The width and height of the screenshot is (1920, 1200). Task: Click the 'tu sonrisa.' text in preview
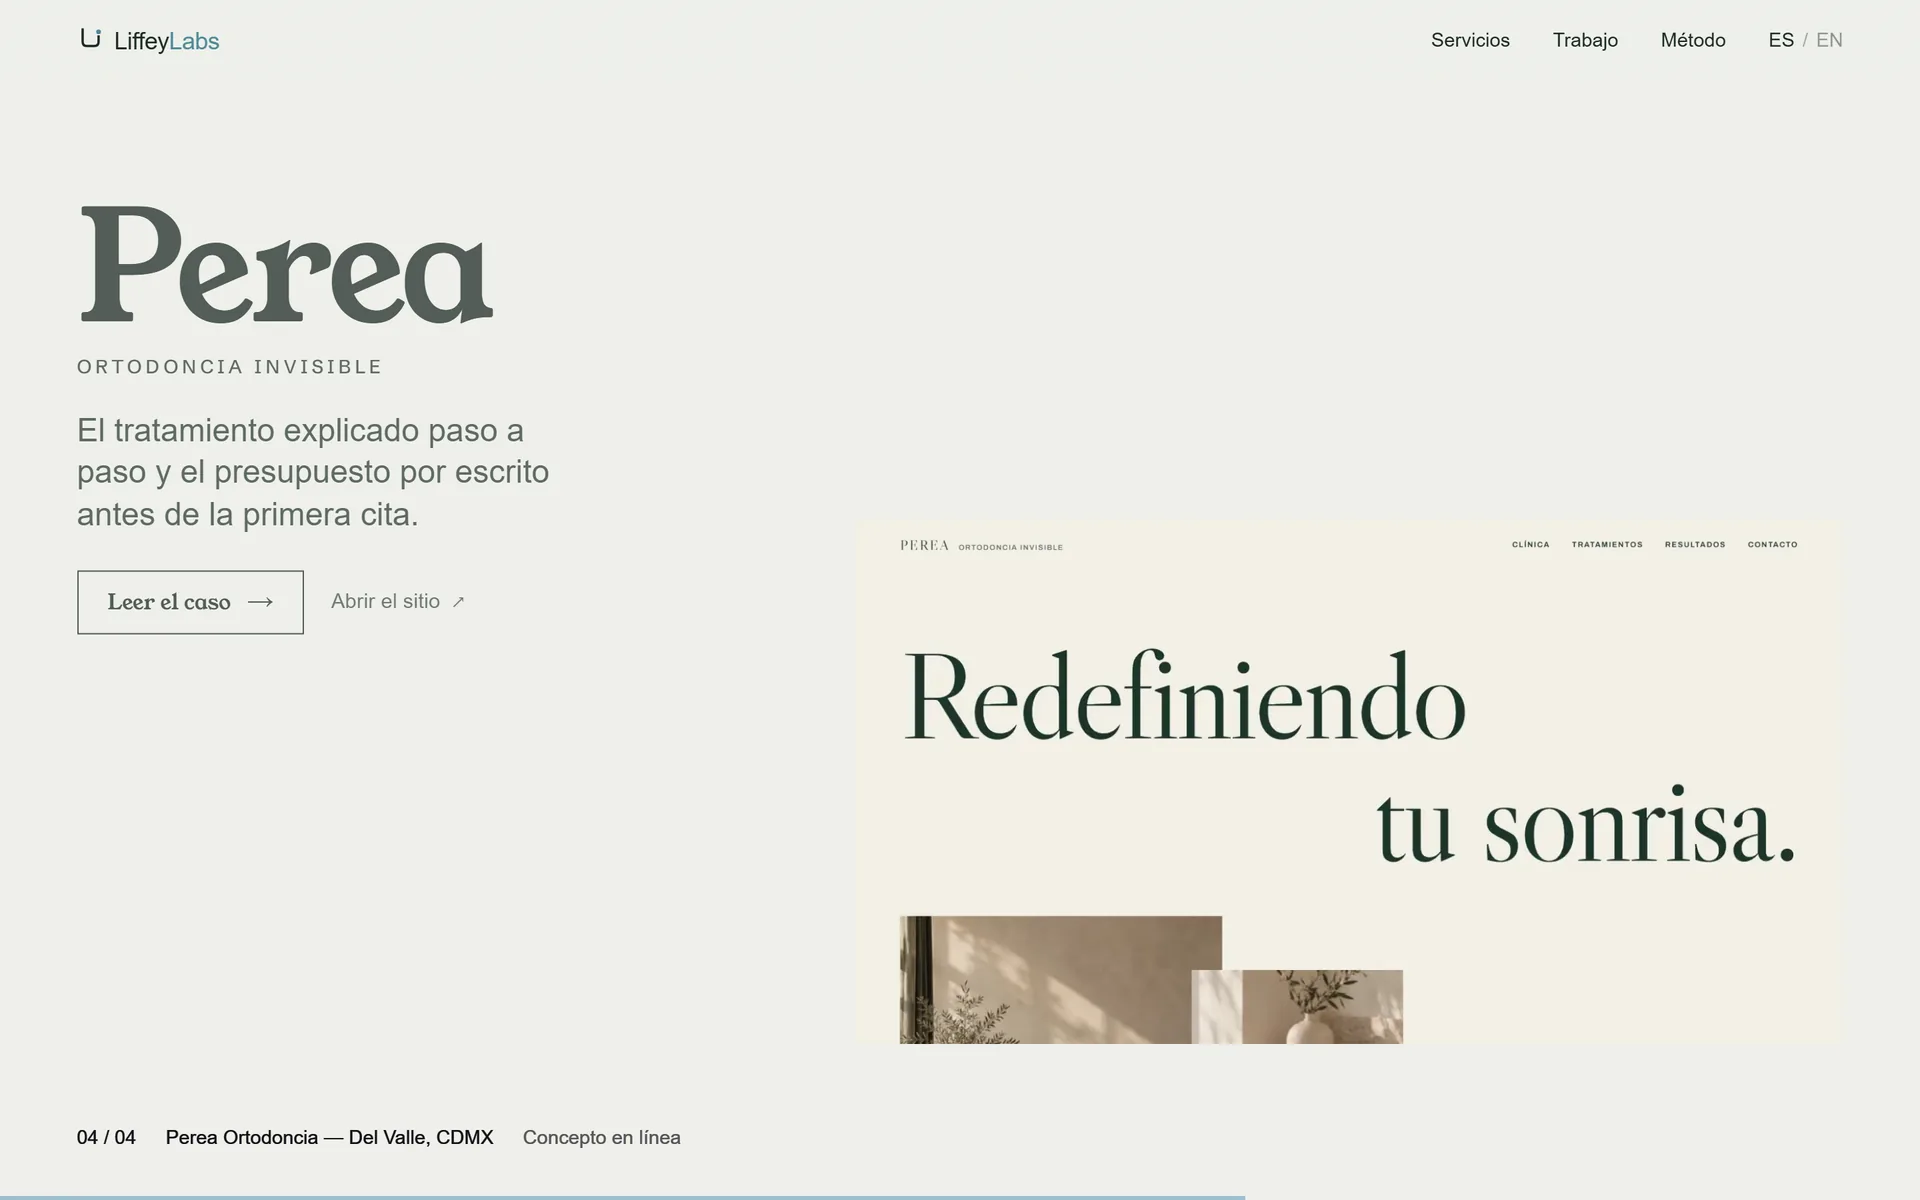tap(1586, 825)
